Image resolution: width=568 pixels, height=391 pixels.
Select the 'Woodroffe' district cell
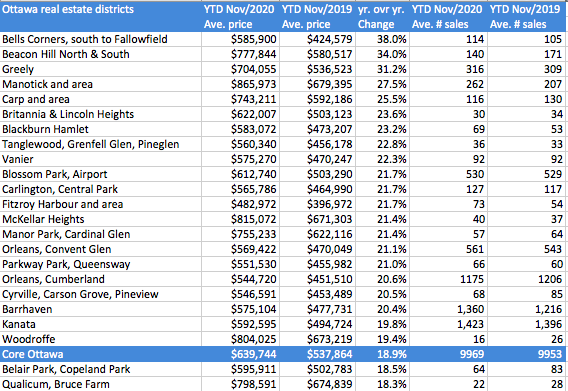pos(101,339)
